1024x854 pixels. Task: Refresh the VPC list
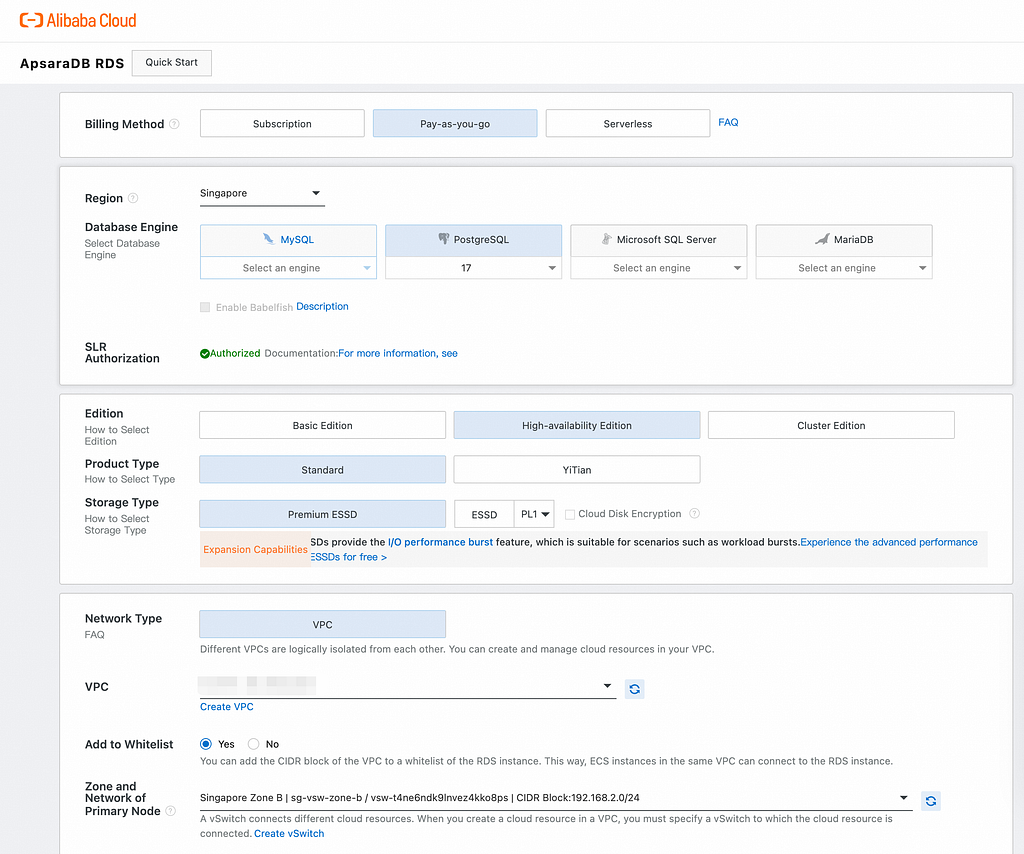pos(634,689)
